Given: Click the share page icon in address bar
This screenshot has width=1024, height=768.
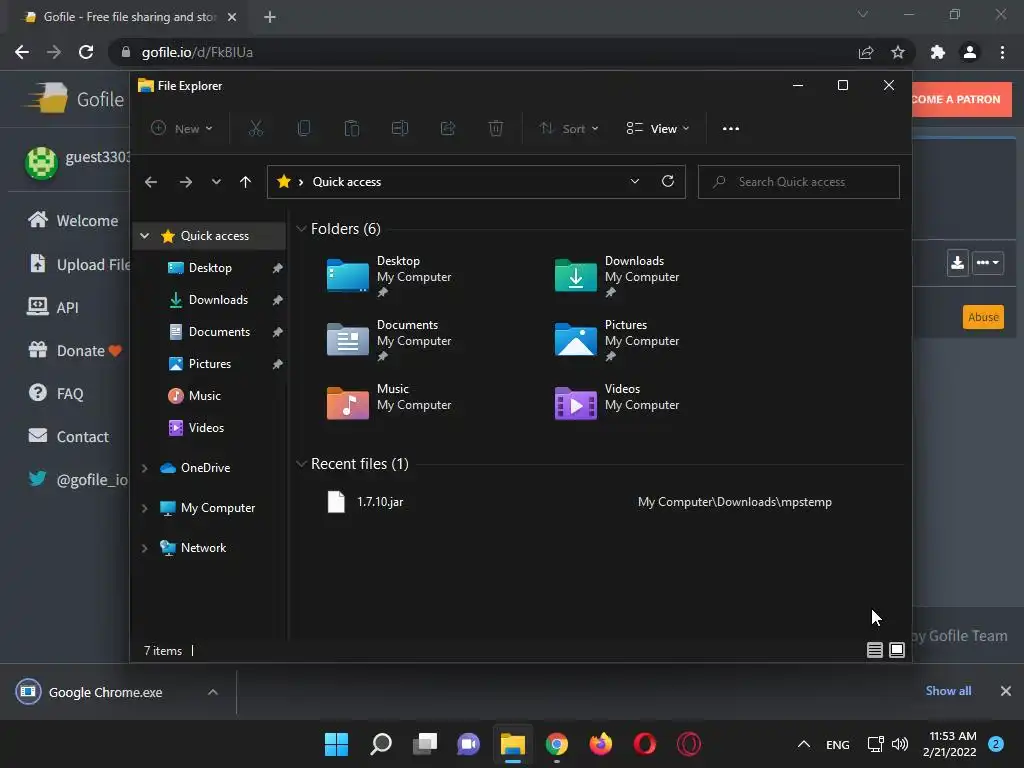Looking at the screenshot, I should (x=866, y=52).
